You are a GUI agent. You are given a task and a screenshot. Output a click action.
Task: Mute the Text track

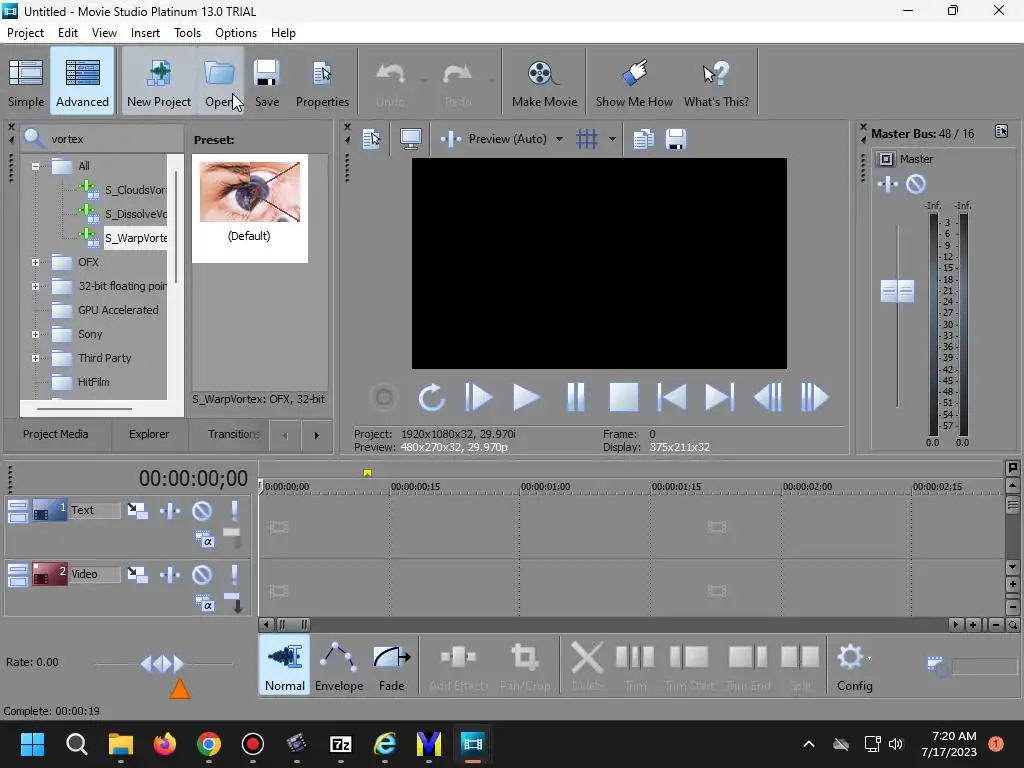(x=202, y=511)
